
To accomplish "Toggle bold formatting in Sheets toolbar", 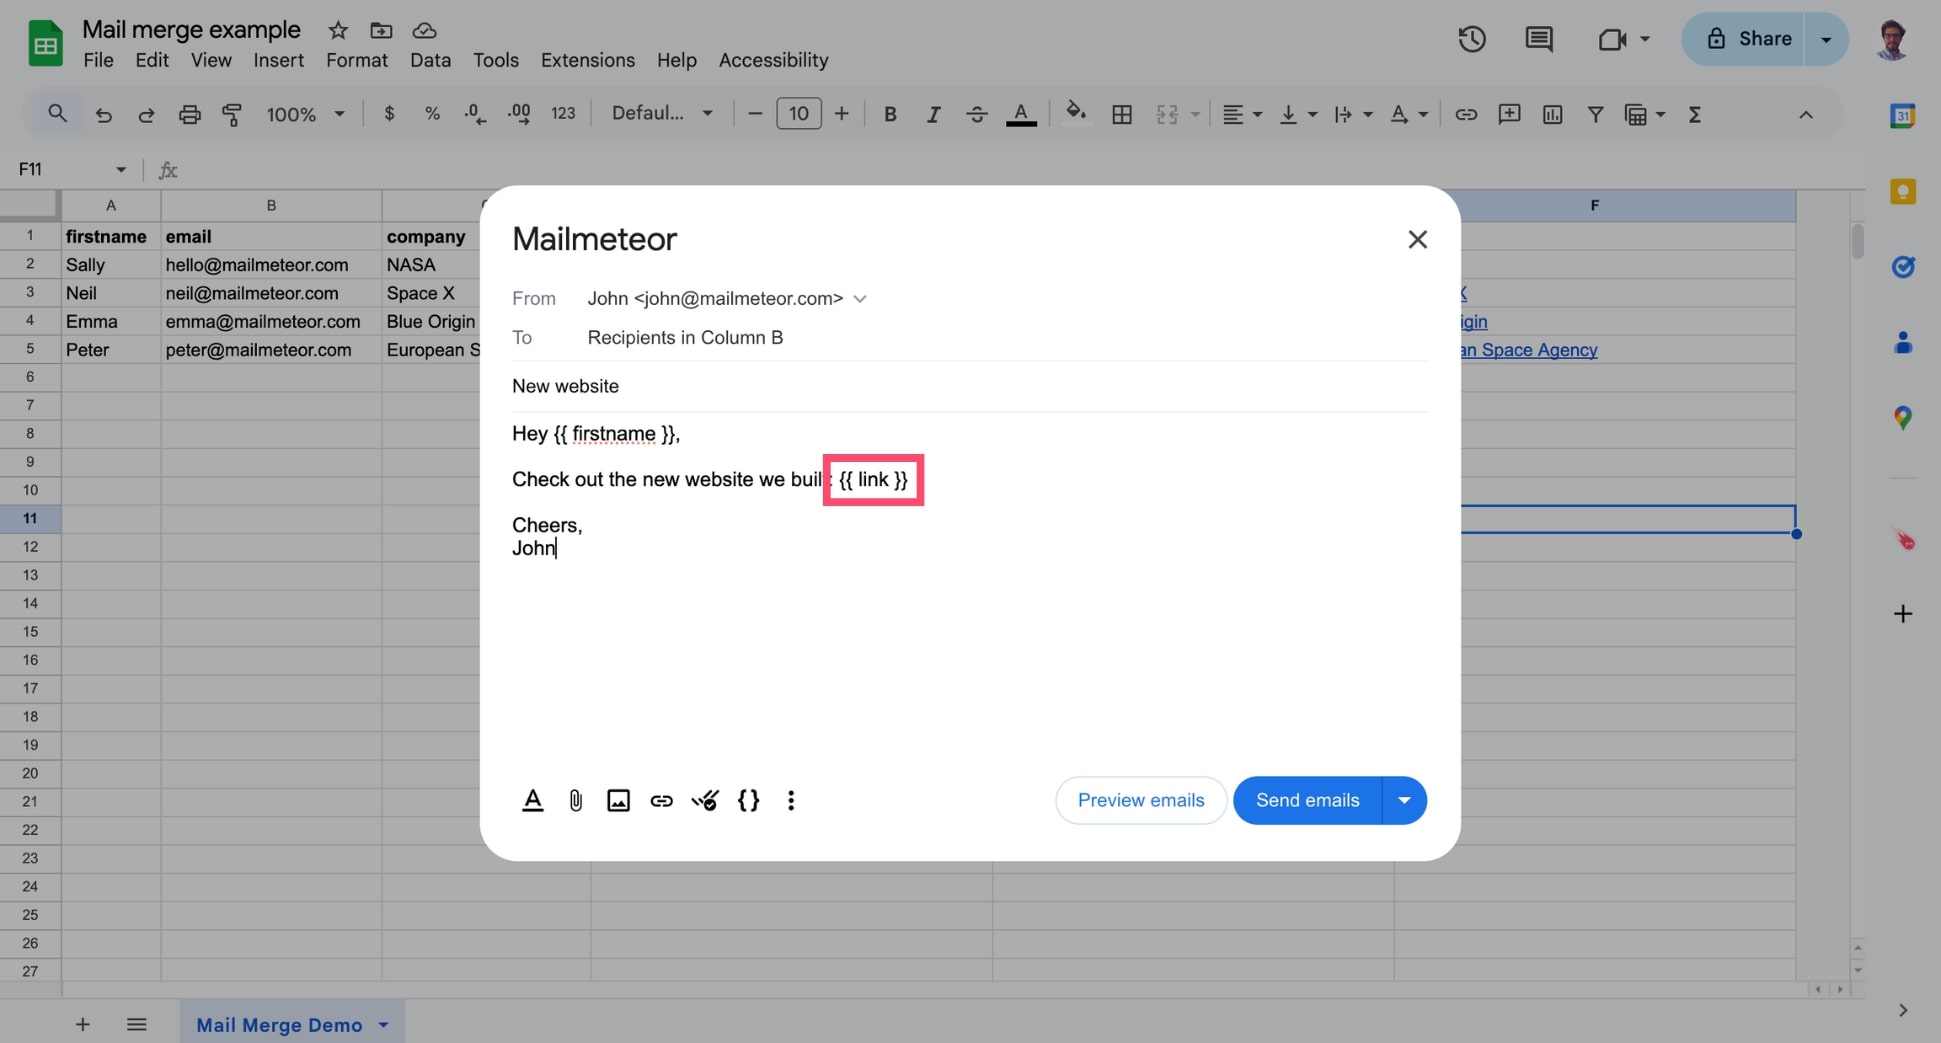I will tap(890, 114).
